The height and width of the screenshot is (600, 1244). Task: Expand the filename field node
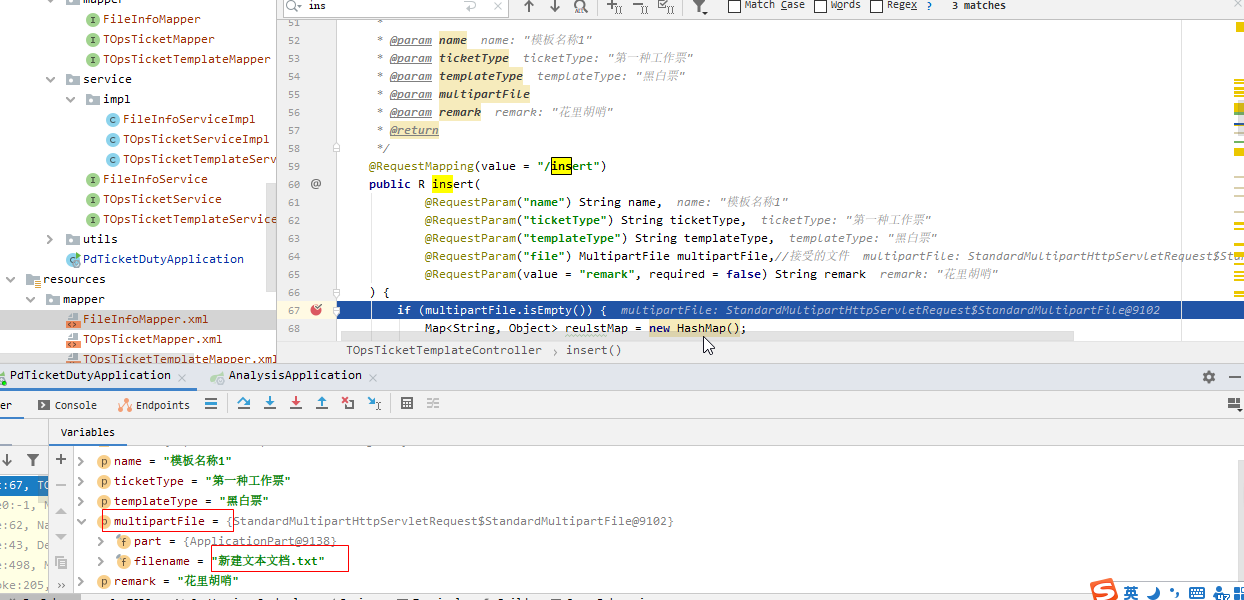[x=101, y=561]
